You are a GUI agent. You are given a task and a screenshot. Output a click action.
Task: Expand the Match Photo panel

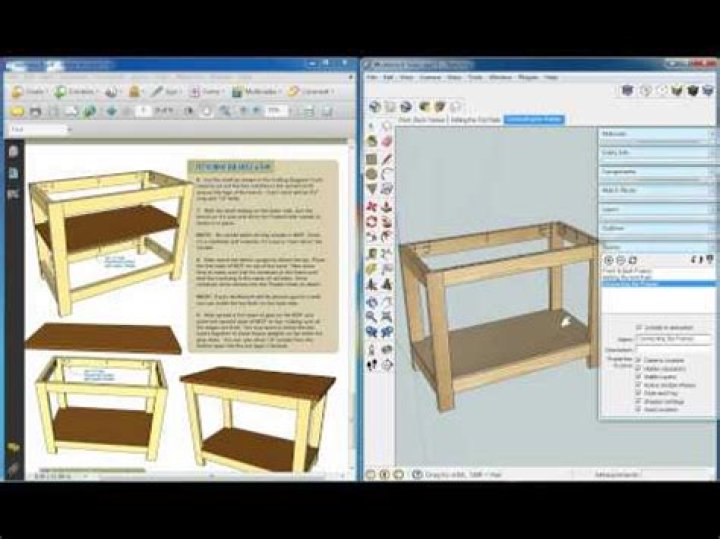(x=658, y=190)
